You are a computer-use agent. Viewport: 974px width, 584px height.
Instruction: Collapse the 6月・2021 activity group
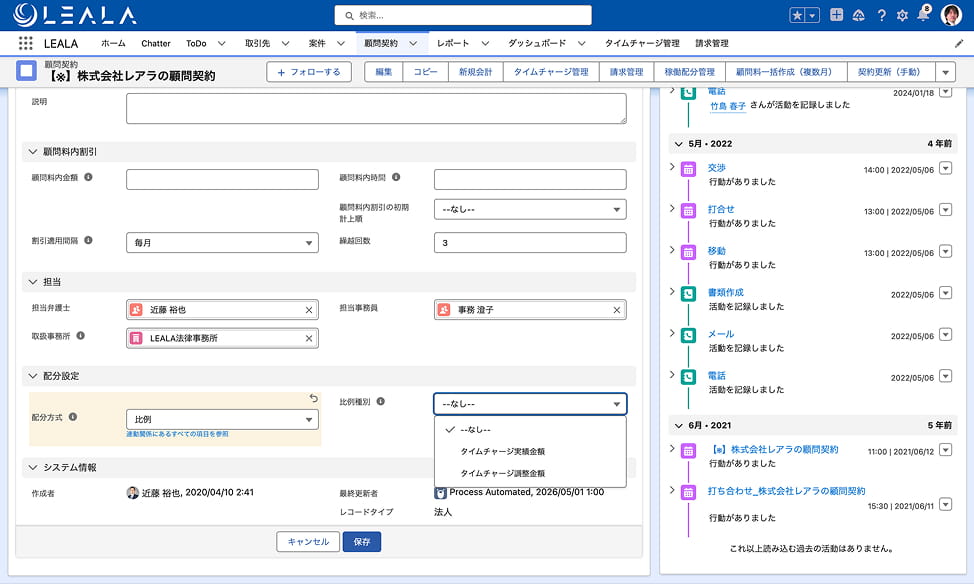(x=678, y=426)
